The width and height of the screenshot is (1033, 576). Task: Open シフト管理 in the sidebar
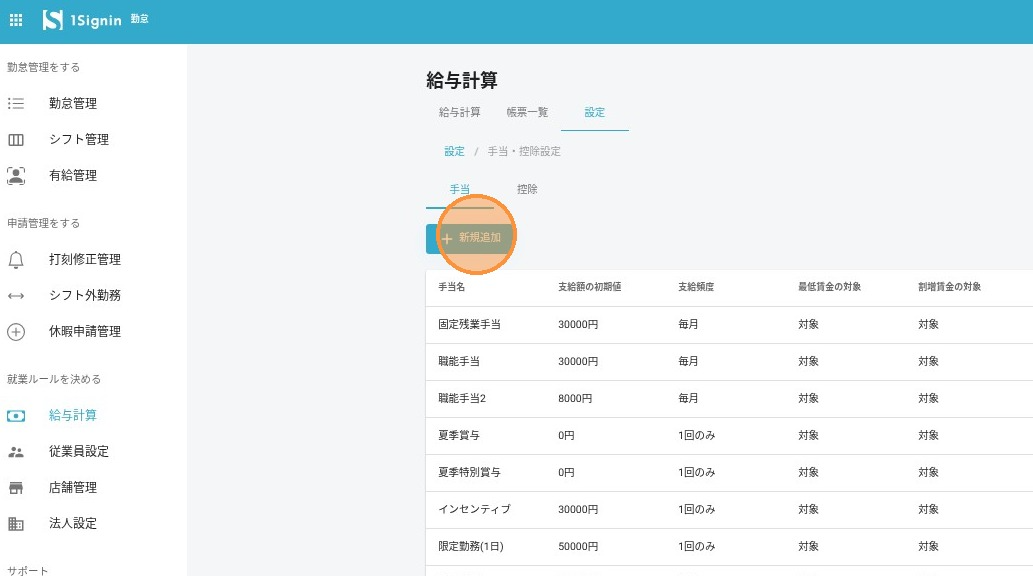point(79,140)
